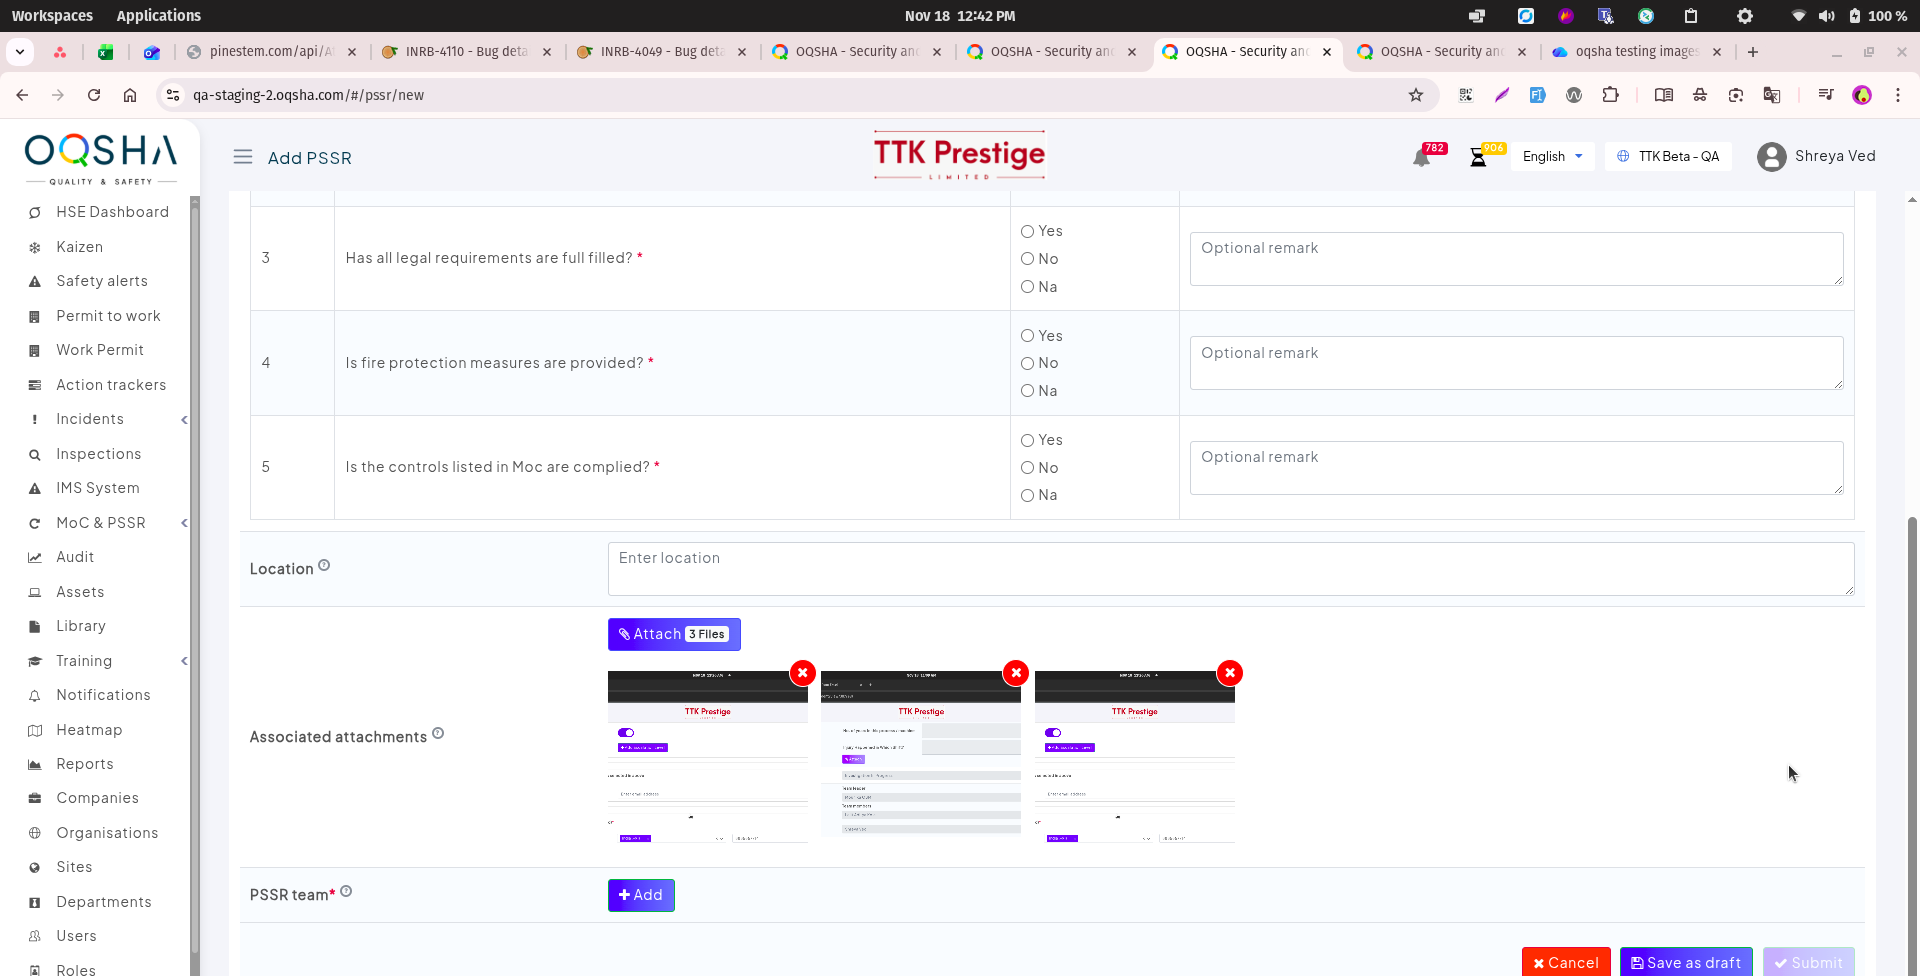Click the PSSR team info icon
Image resolution: width=1920 pixels, height=976 pixels.
pyautogui.click(x=346, y=891)
